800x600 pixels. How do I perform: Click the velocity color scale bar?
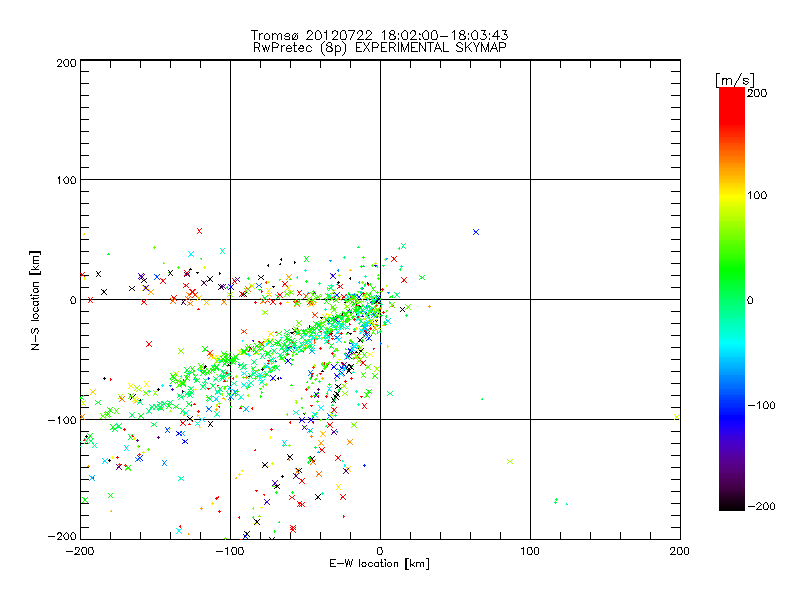732,298
